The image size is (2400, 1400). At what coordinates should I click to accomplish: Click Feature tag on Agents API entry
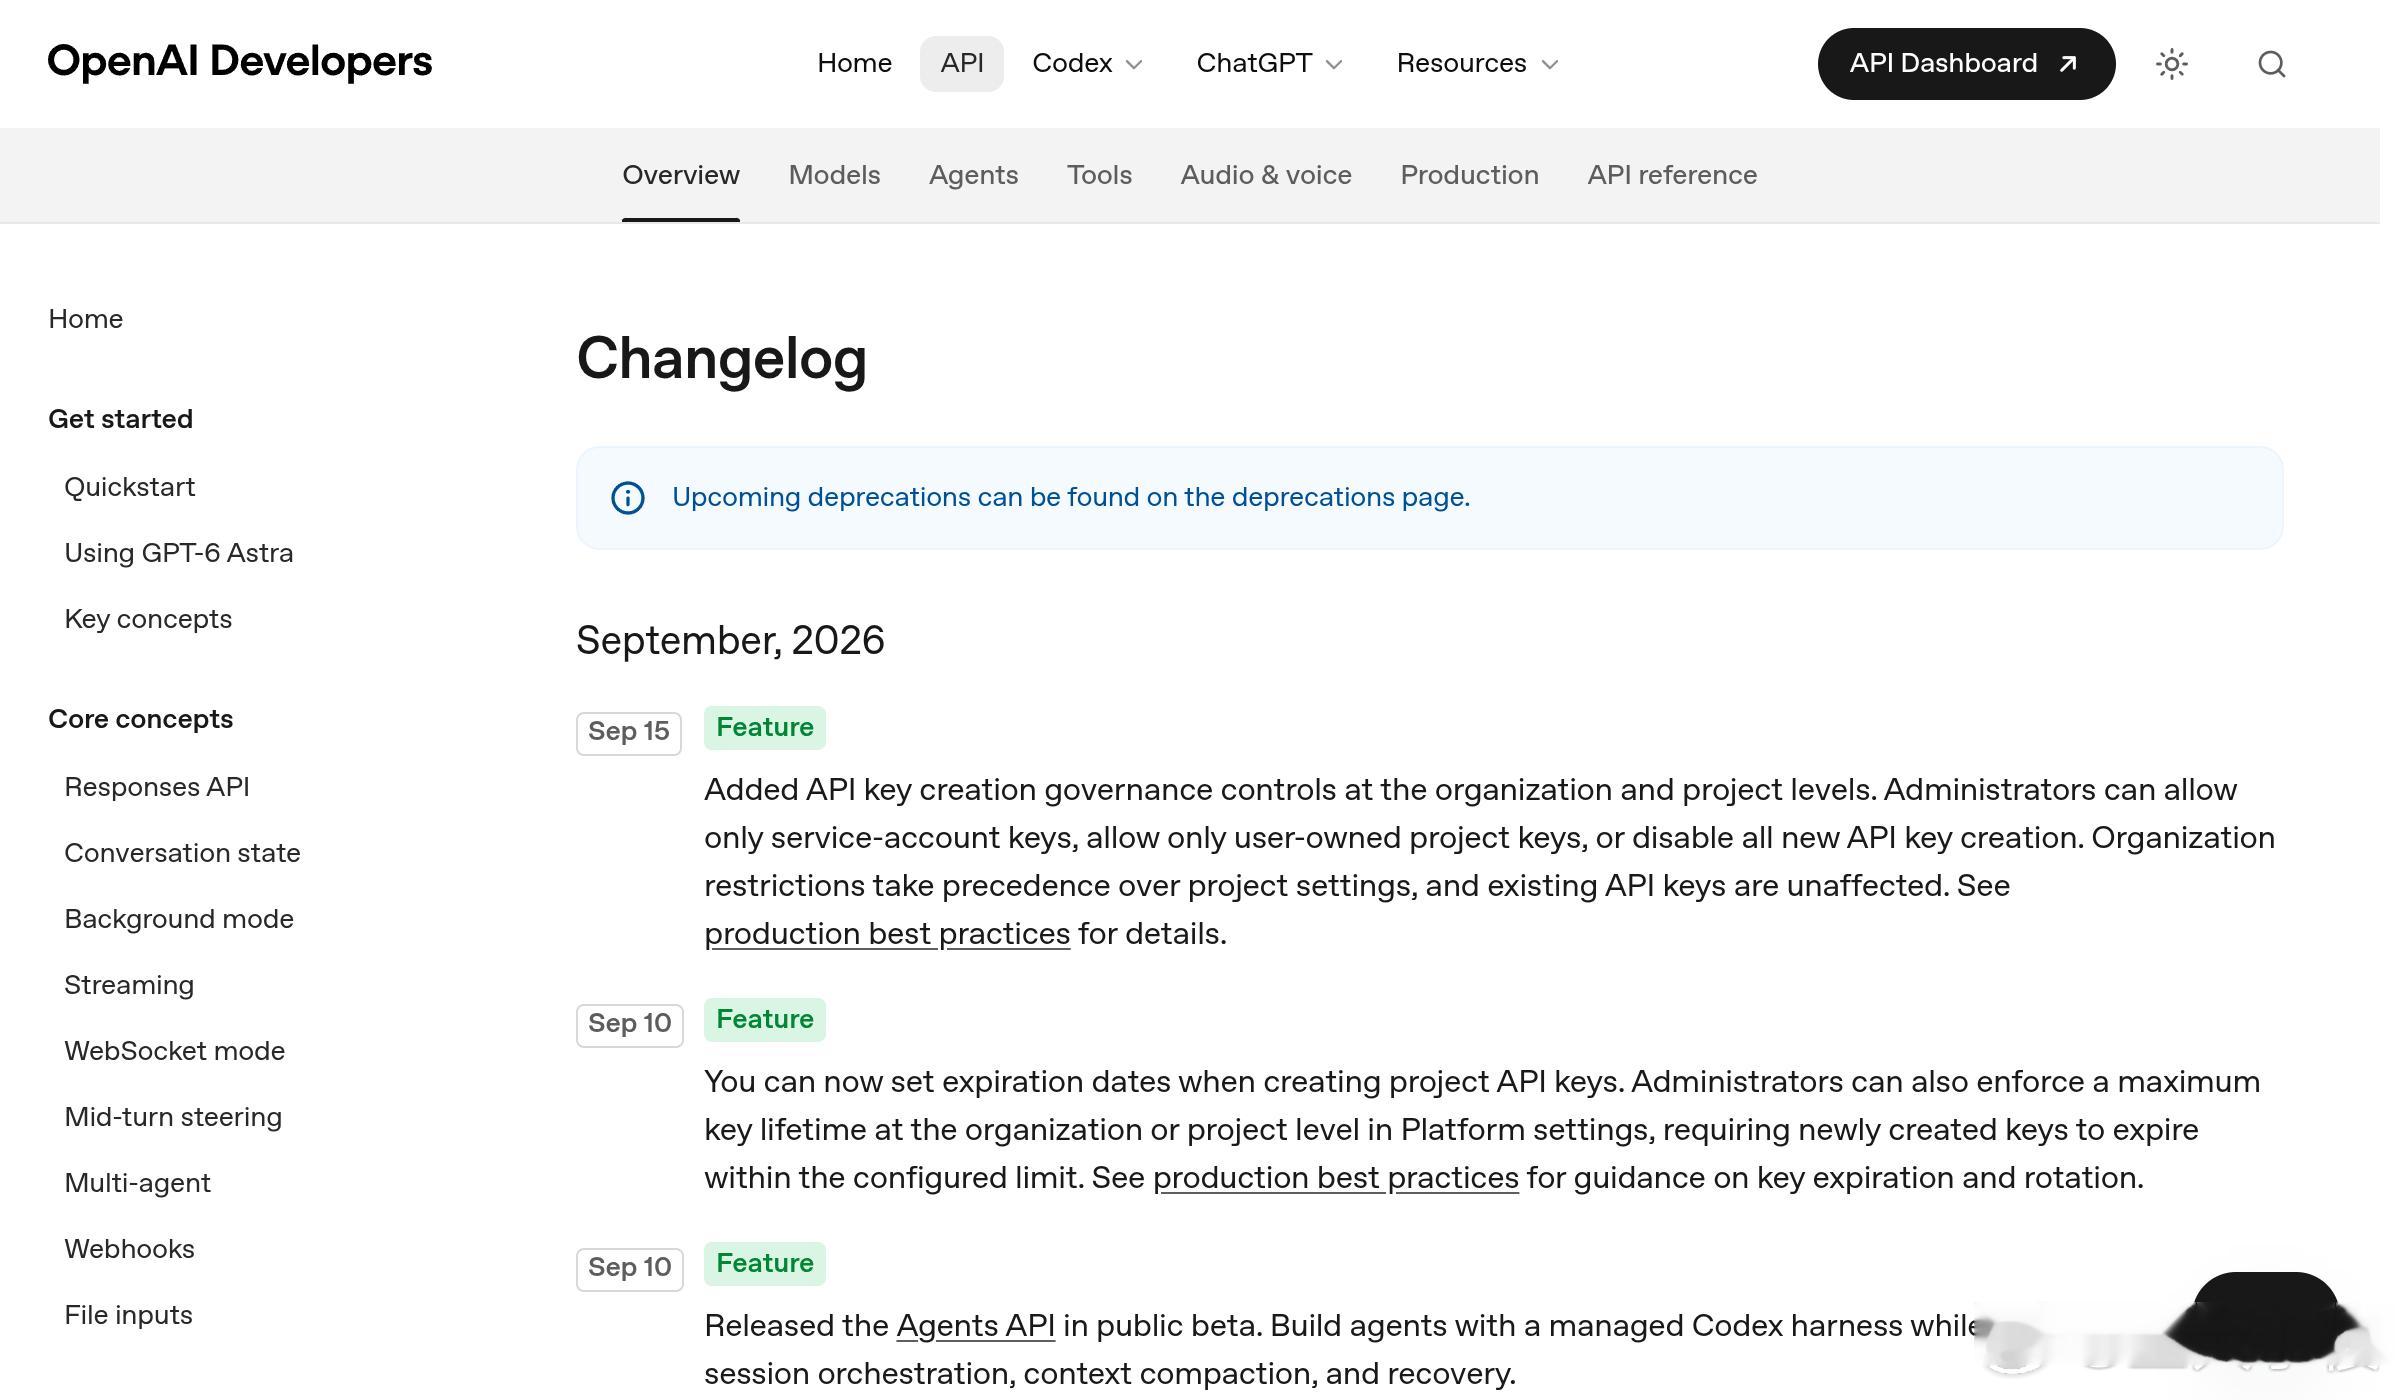click(x=765, y=1263)
